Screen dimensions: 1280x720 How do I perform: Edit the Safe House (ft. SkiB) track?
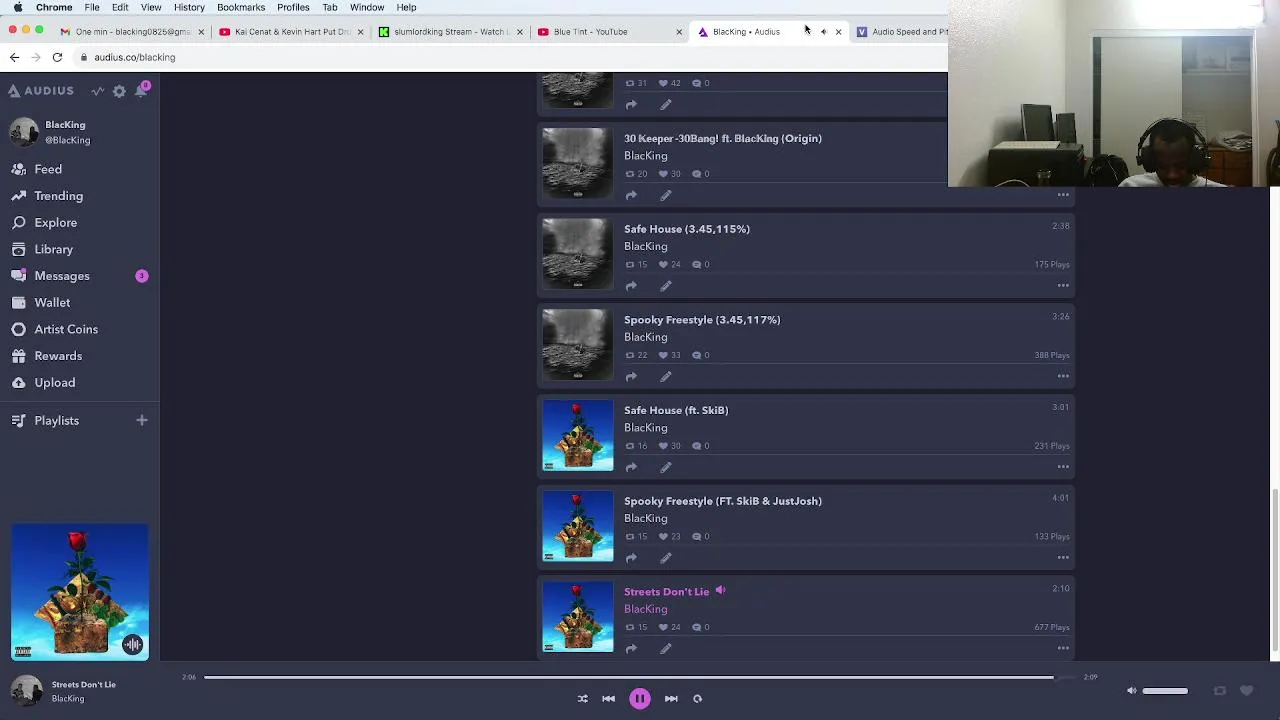point(666,467)
